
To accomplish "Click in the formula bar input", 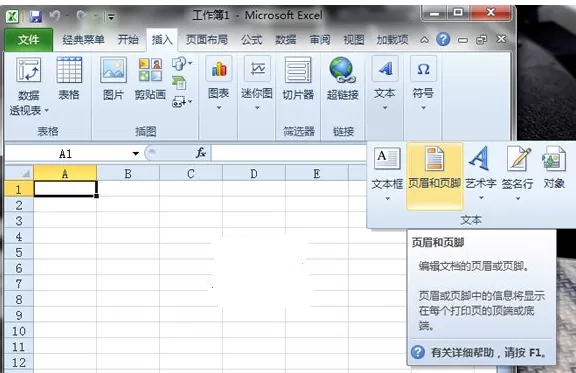I will tap(289, 154).
